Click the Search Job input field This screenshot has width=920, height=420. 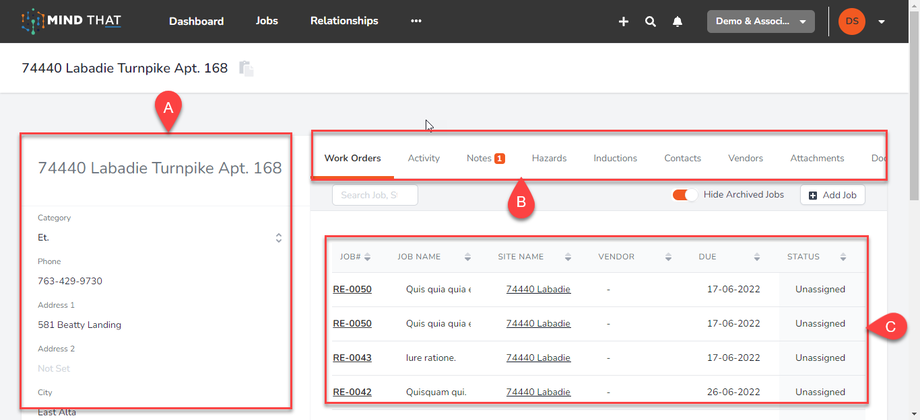click(x=374, y=195)
